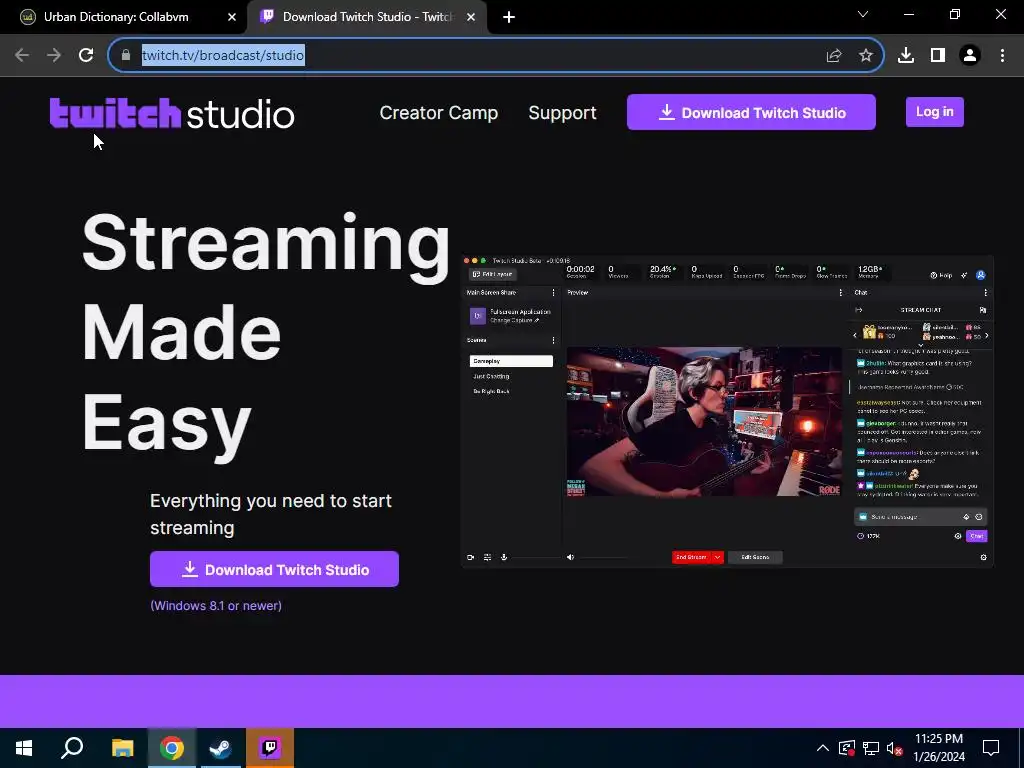This screenshot has width=1024, height=768.
Task: Open the Windows Start menu
Action: tap(24, 748)
